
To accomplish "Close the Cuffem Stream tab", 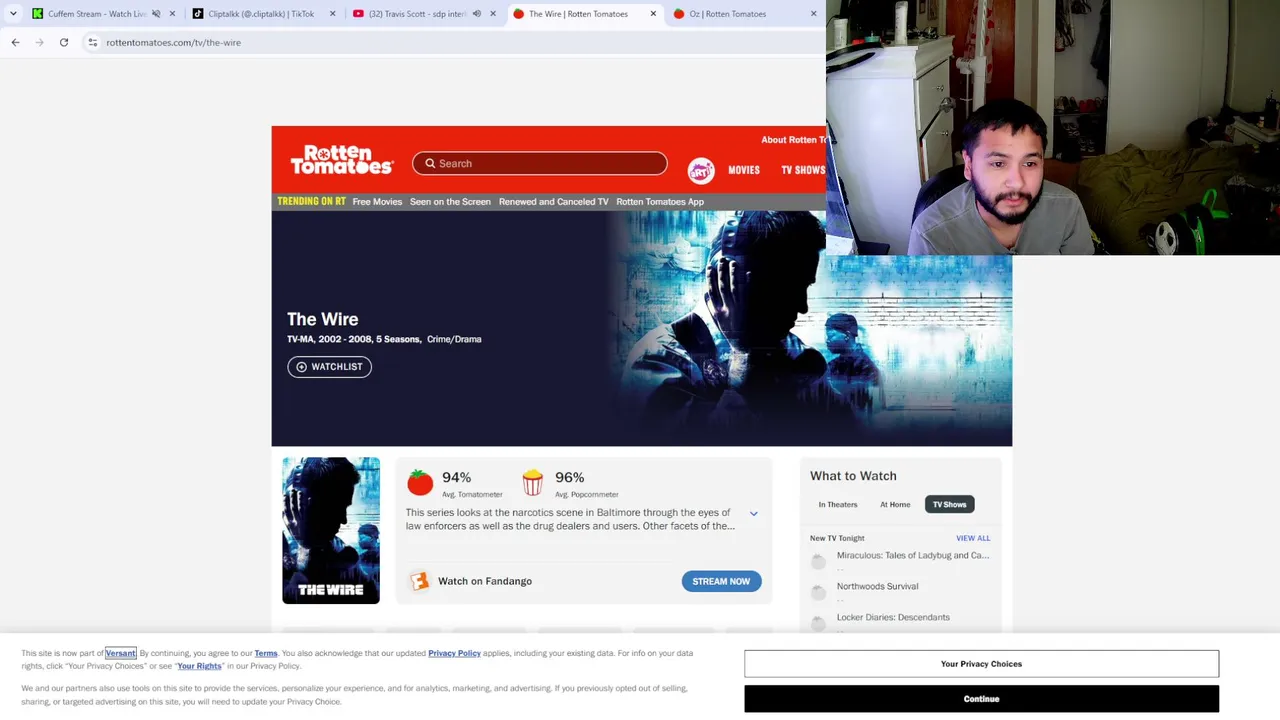I will 172,14.
